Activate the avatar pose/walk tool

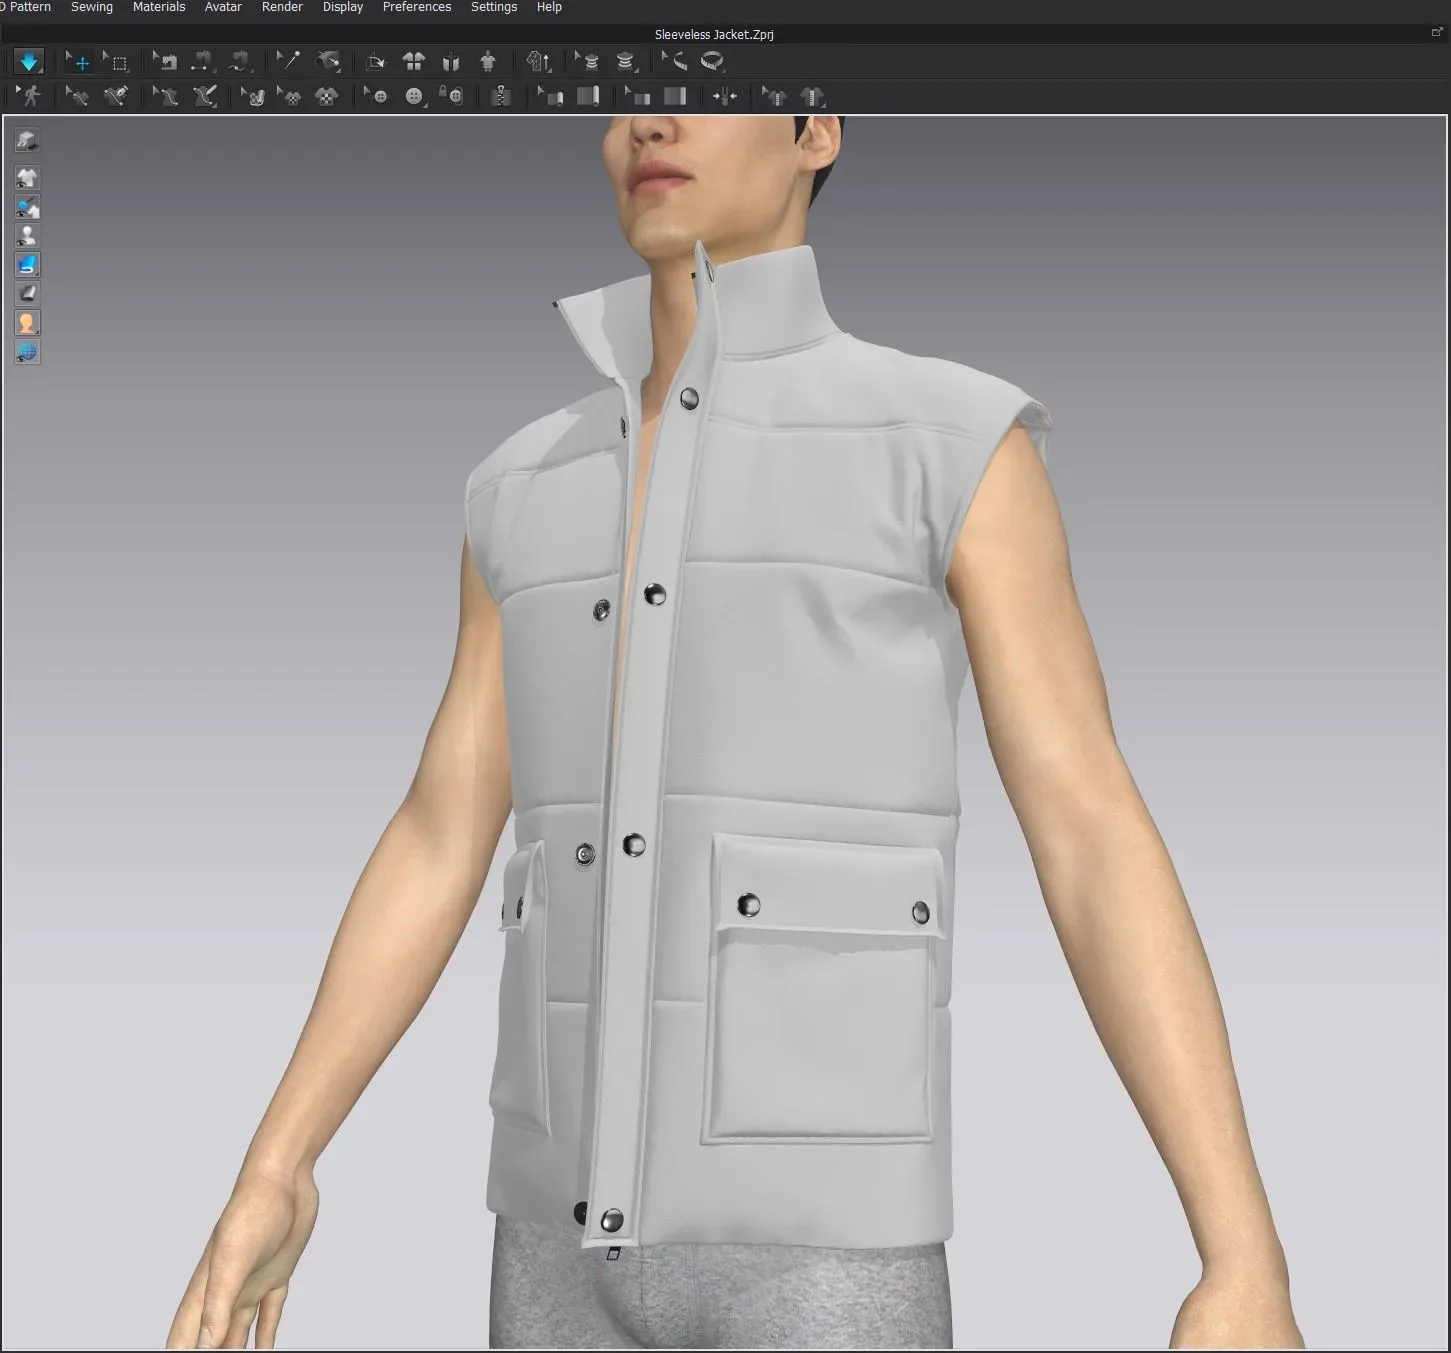pyautogui.click(x=30, y=96)
